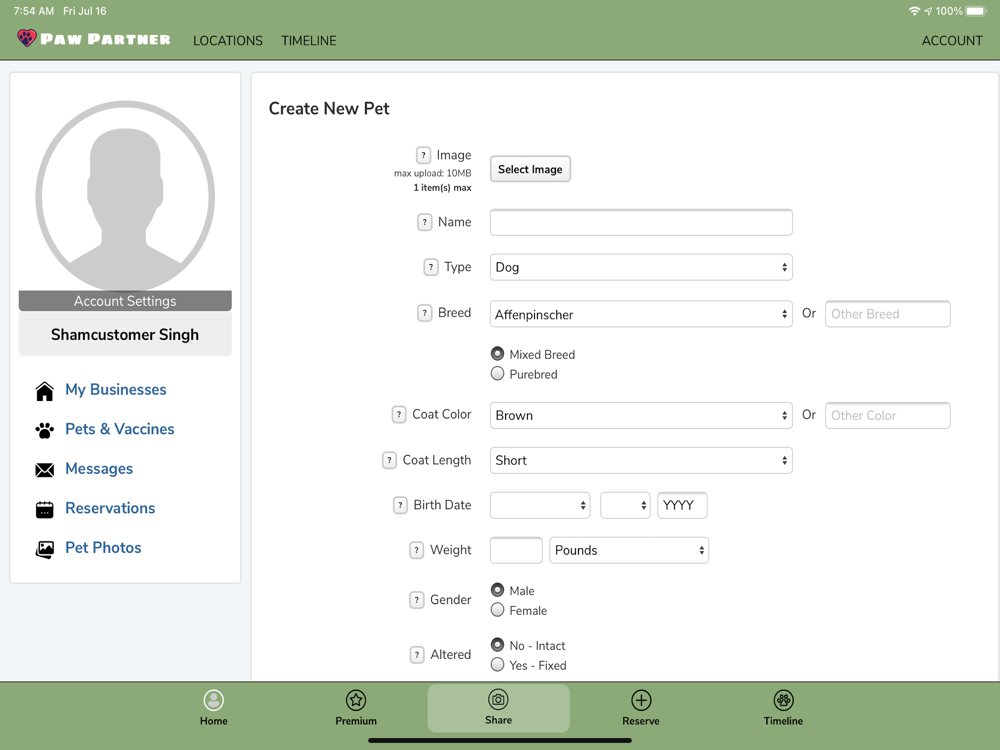Click the help icon beside Name
This screenshot has height=750, width=1000.
pyautogui.click(x=425, y=222)
